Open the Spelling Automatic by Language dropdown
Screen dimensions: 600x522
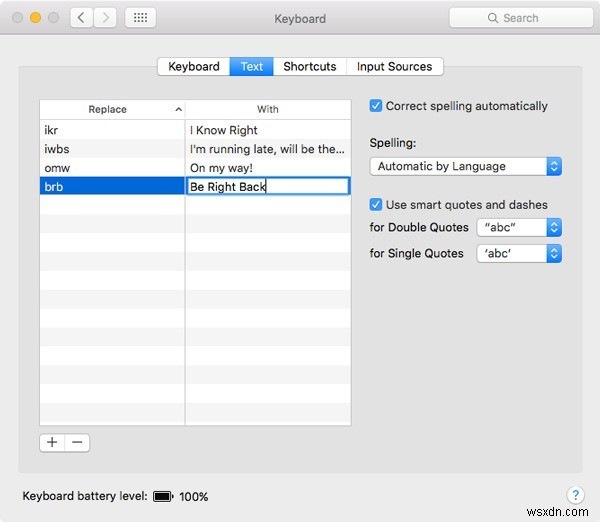tap(466, 166)
